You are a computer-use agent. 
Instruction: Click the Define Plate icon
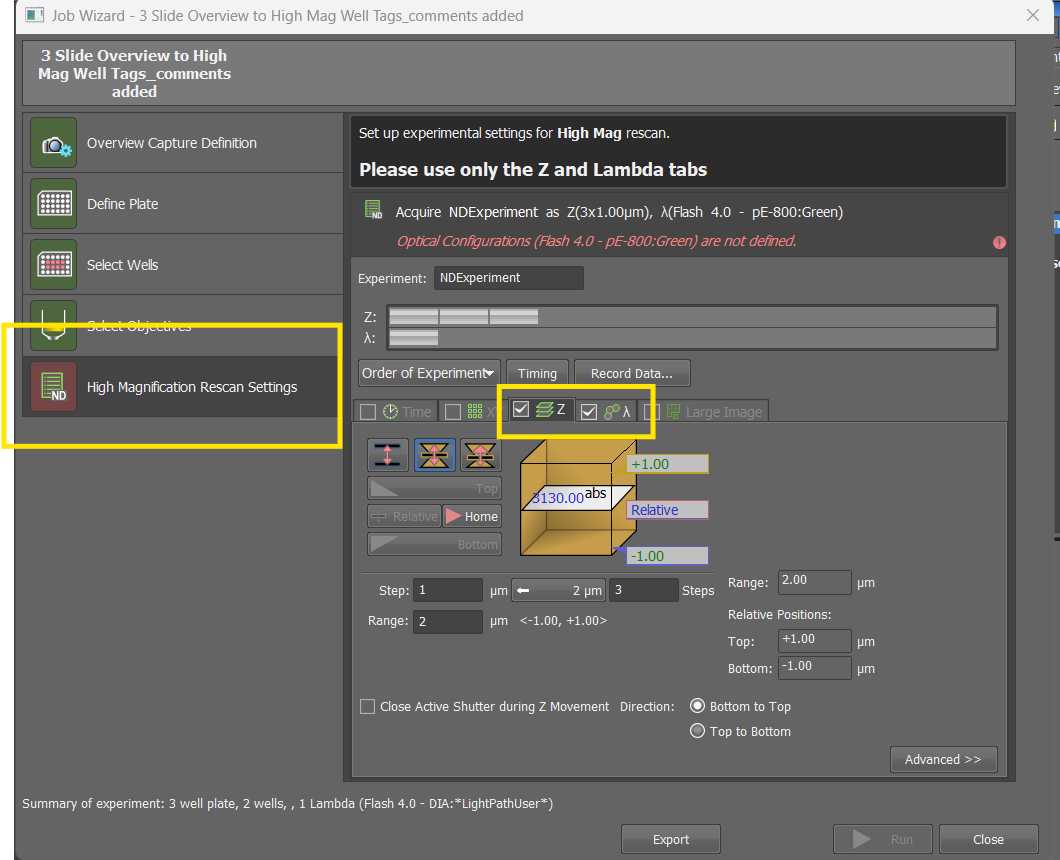[x=53, y=204]
